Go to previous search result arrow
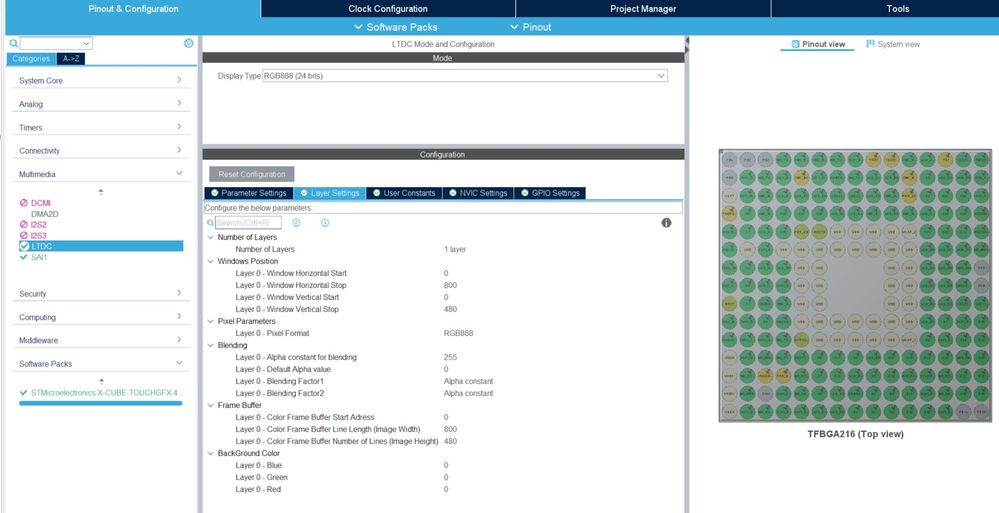This screenshot has width=999, height=513. pyautogui.click(x=296, y=222)
